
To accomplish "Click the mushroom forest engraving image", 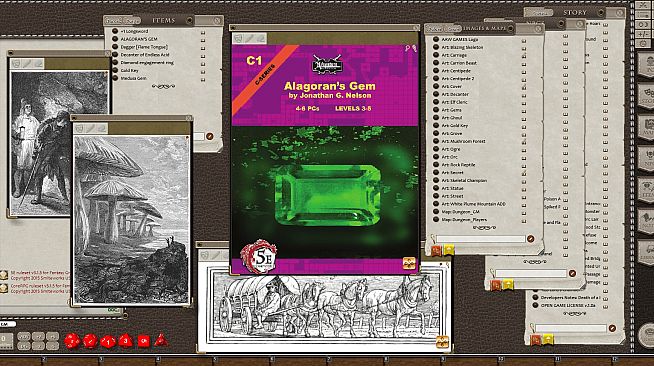I will pyautogui.click(x=131, y=220).
